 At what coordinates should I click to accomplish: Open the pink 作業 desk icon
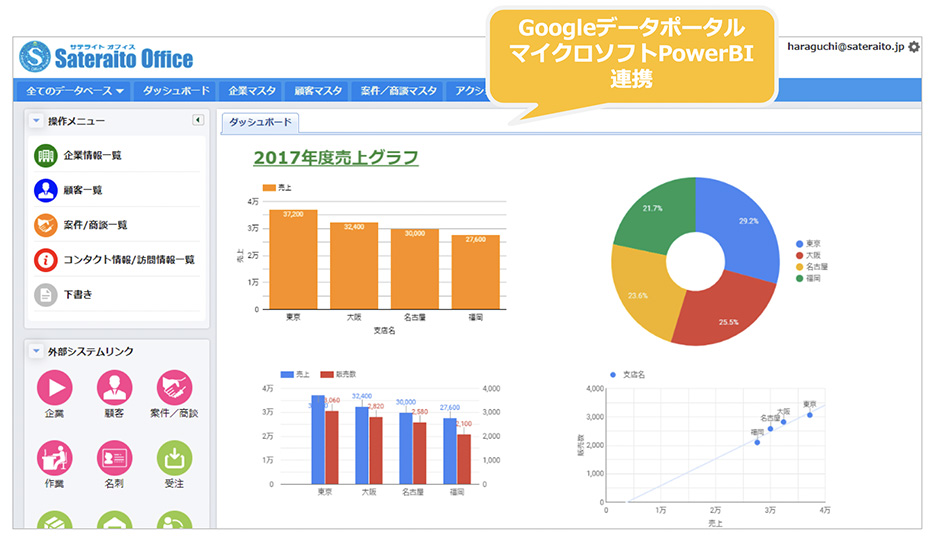coord(54,458)
